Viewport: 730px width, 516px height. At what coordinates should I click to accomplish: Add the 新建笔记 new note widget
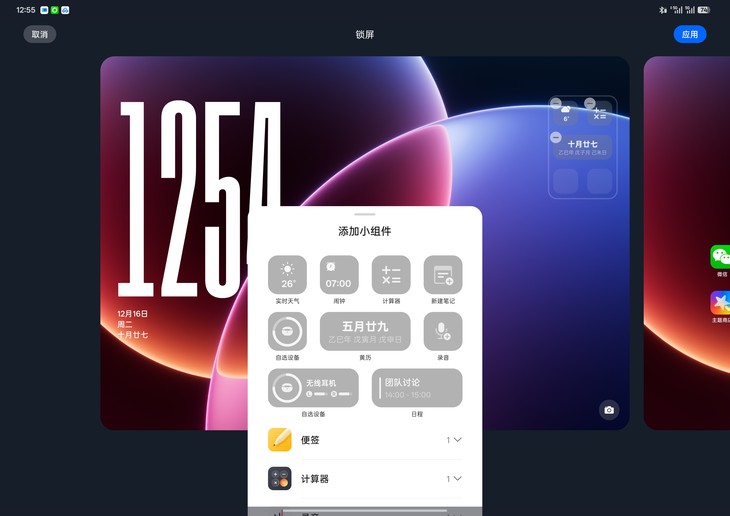(443, 275)
